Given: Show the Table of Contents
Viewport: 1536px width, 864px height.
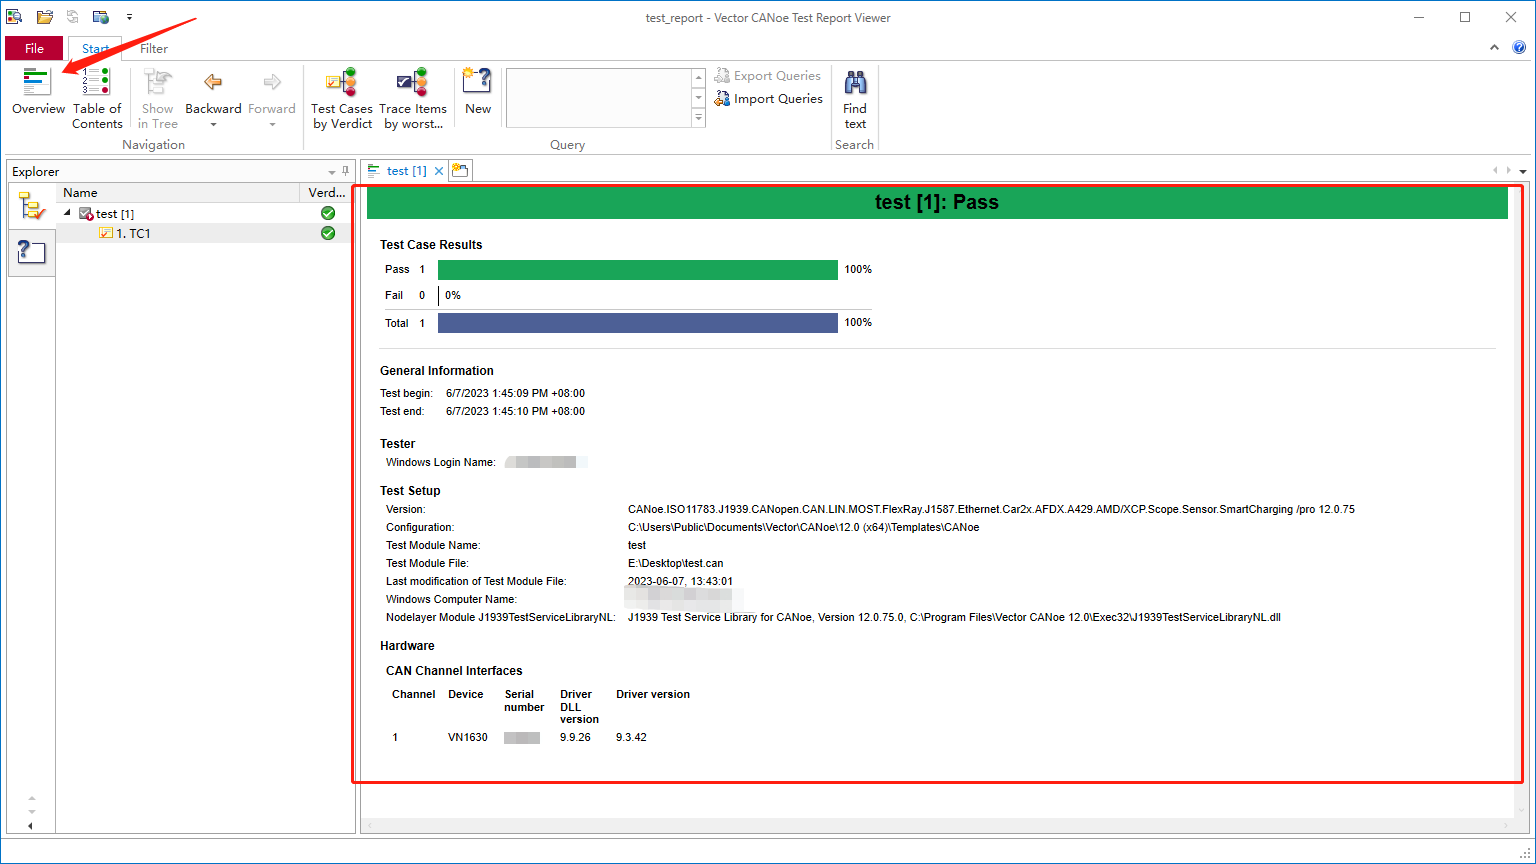Looking at the screenshot, I should [97, 99].
